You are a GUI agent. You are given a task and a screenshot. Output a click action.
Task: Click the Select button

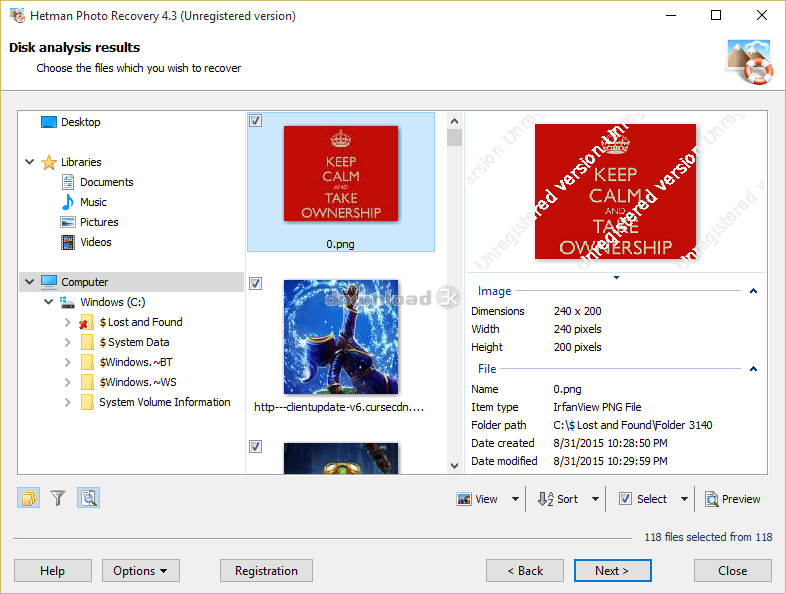(643, 499)
